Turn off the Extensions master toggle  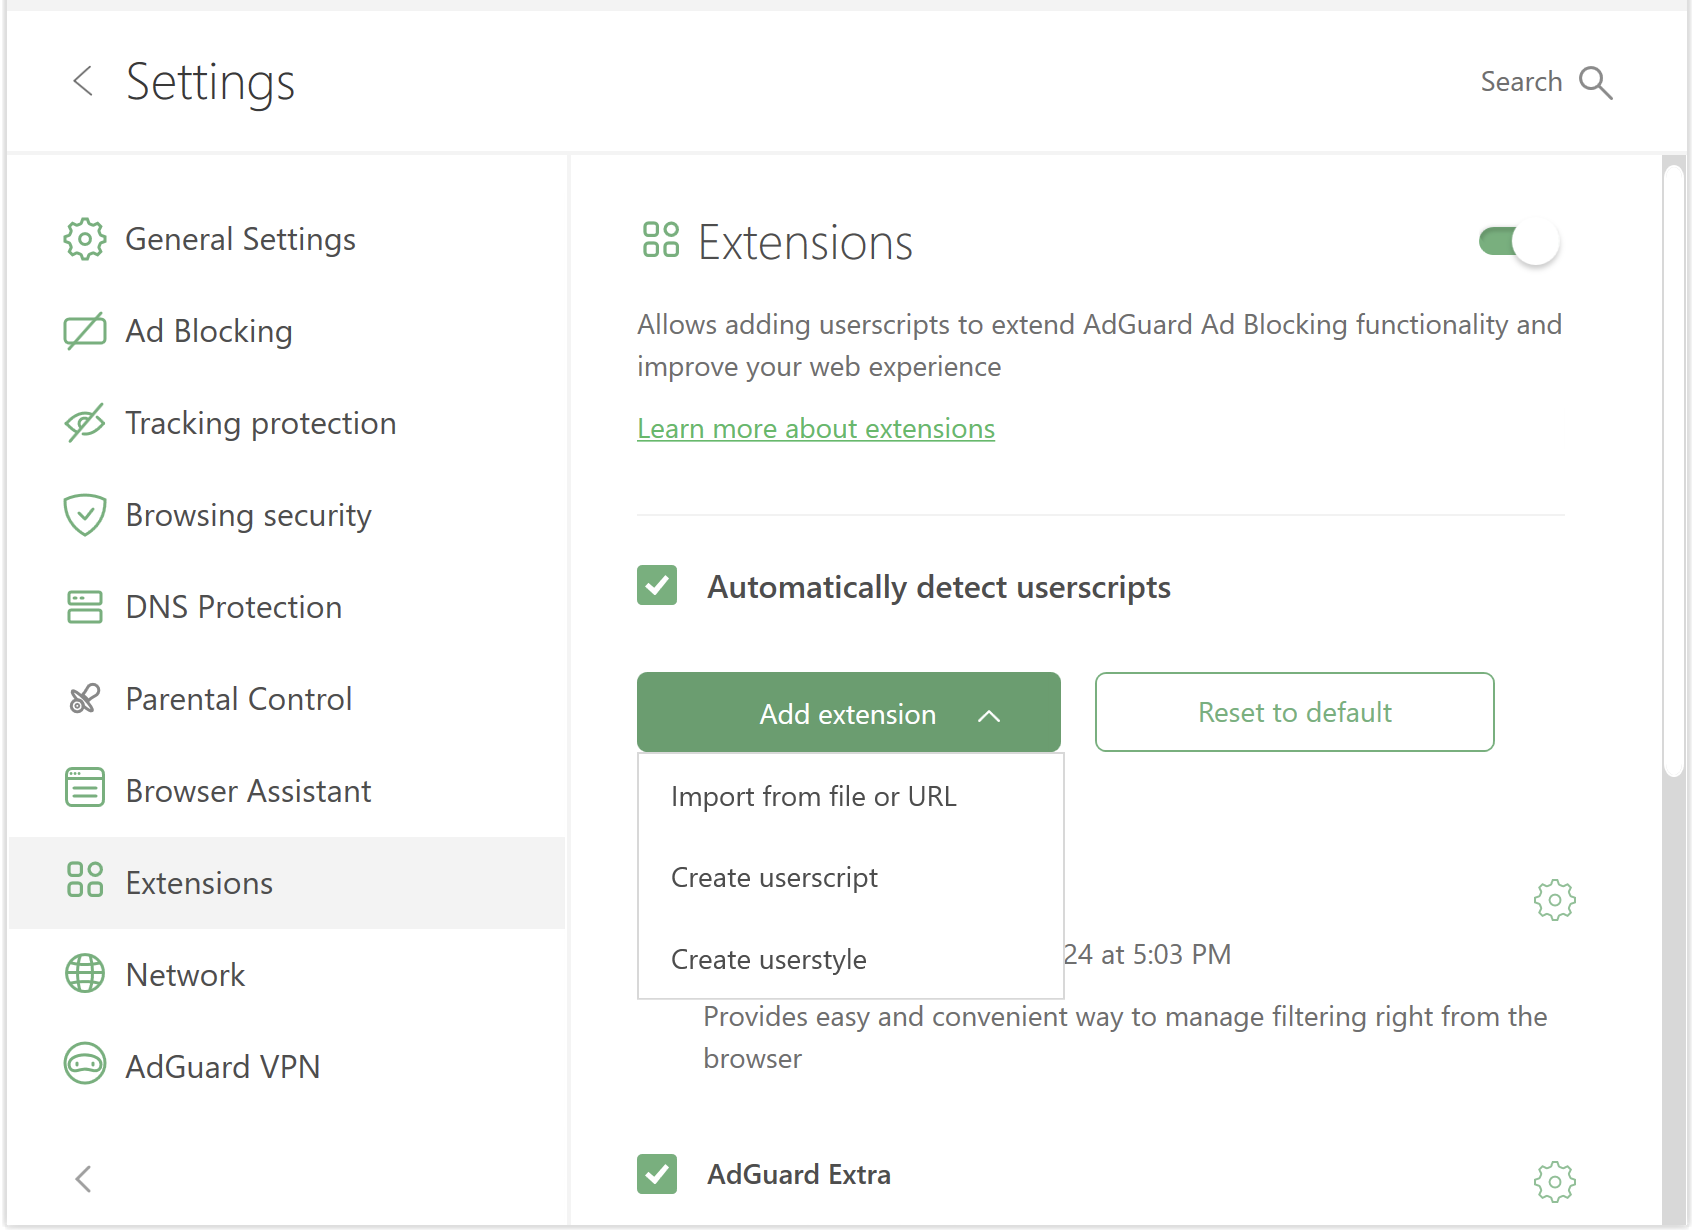click(1519, 242)
